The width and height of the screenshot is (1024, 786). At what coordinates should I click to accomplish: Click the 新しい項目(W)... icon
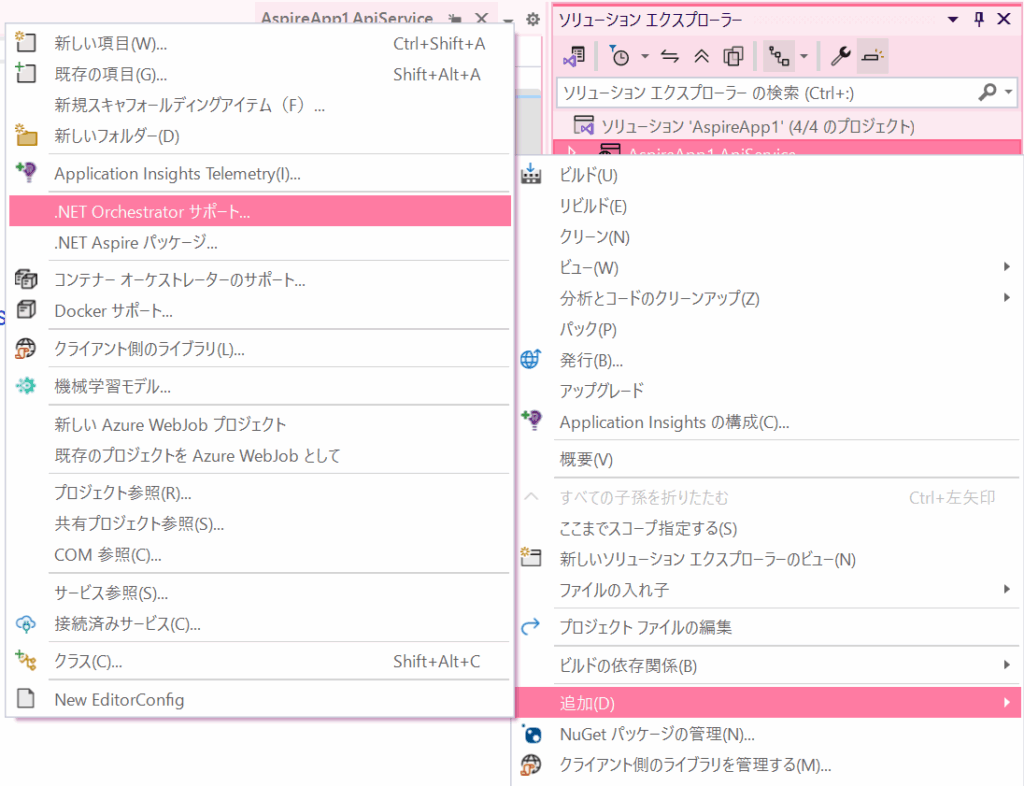tap(25, 42)
